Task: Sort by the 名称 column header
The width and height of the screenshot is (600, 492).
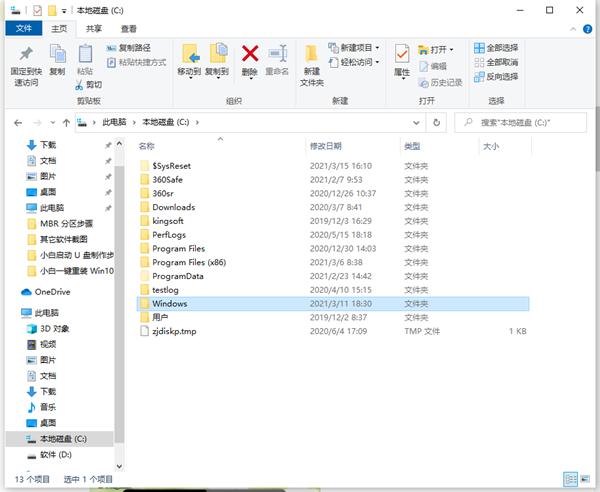Action: [x=147, y=146]
